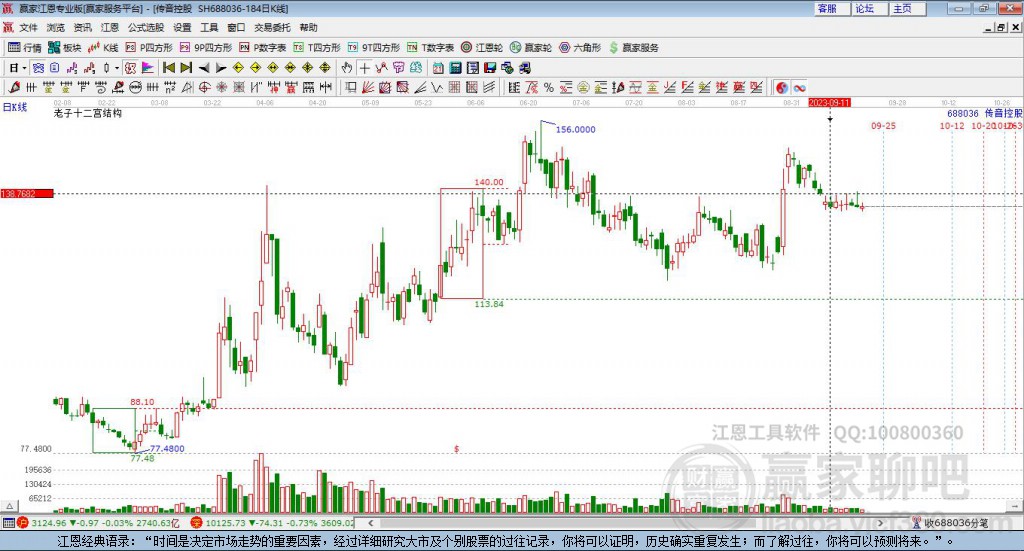The height and width of the screenshot is (551, 1024).
Task: Click the save floppy-disk icon
Action: click(x=490, y=68)
